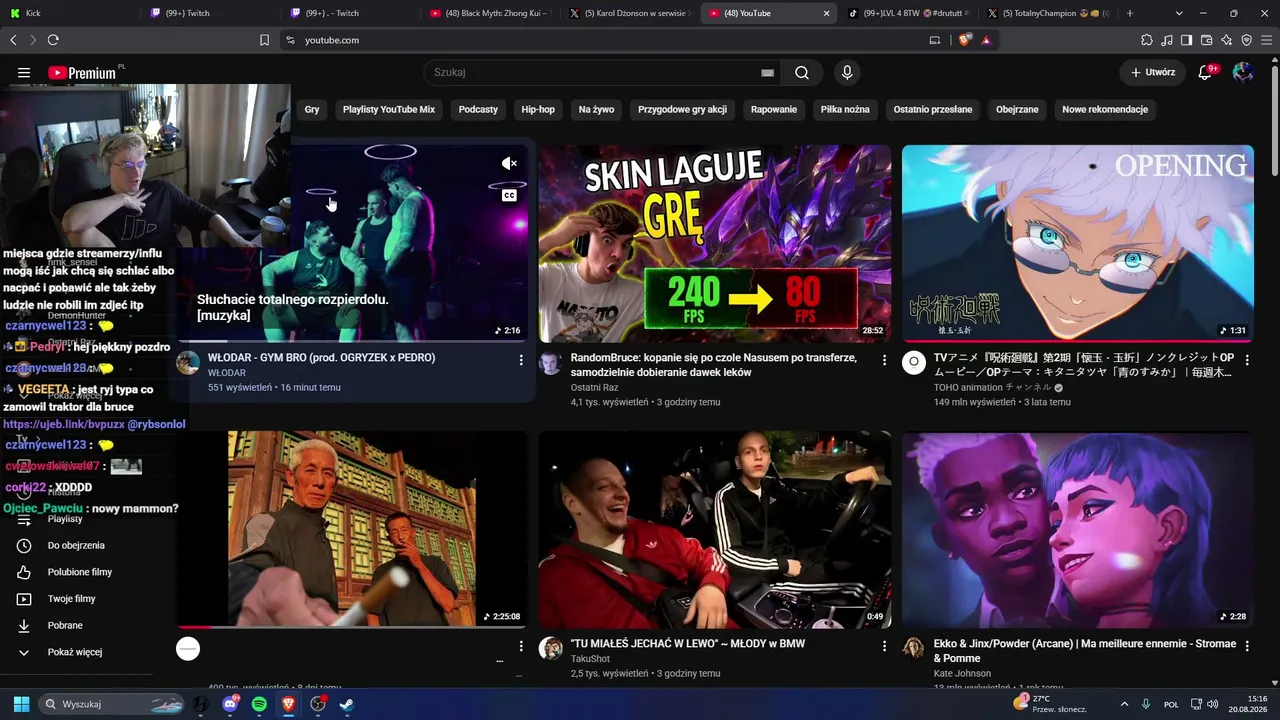Screen dimensions: 1280x720
Task: Open Spotify from the taskbar
Action: [259, 704]
